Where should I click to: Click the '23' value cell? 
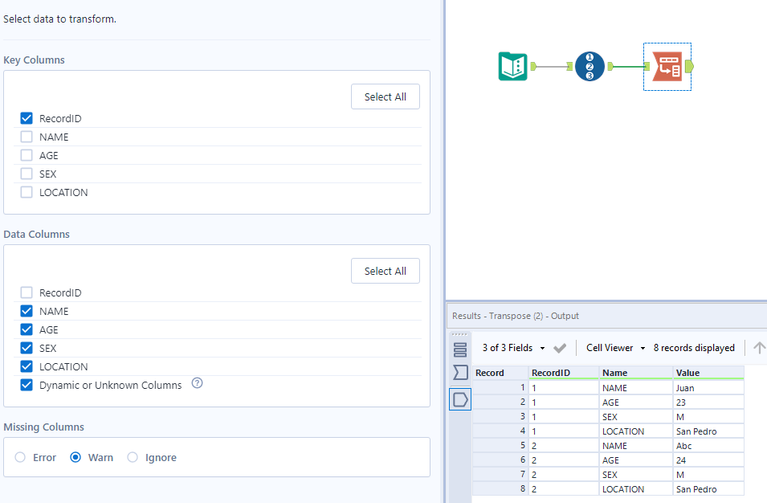(708, 402)
